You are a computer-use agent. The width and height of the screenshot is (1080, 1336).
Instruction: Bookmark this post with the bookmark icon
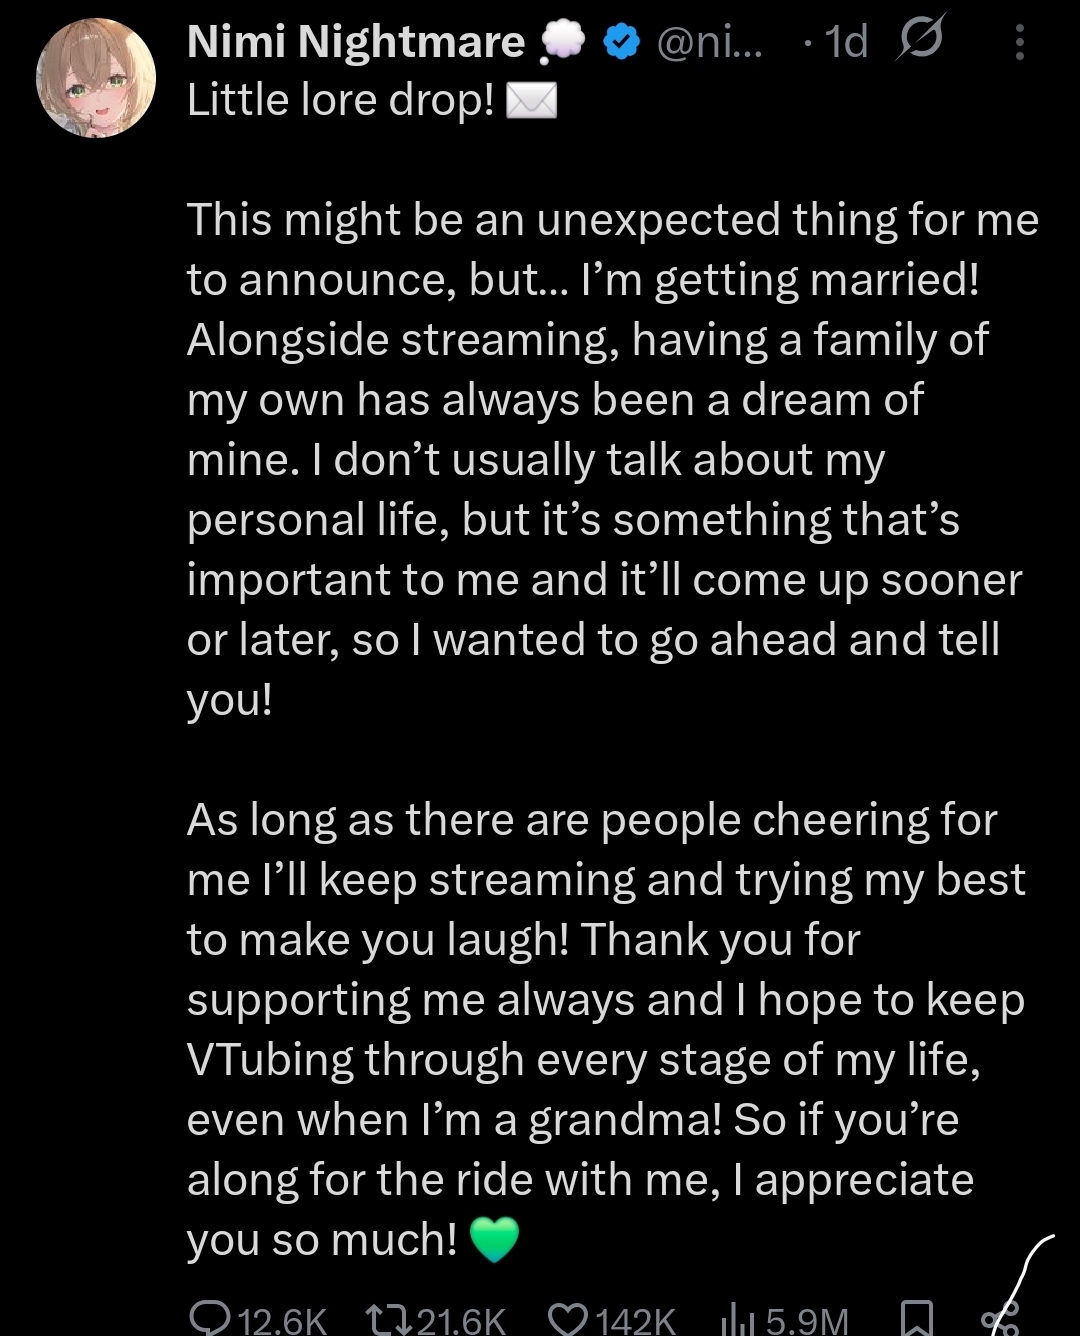point(917,1319)
